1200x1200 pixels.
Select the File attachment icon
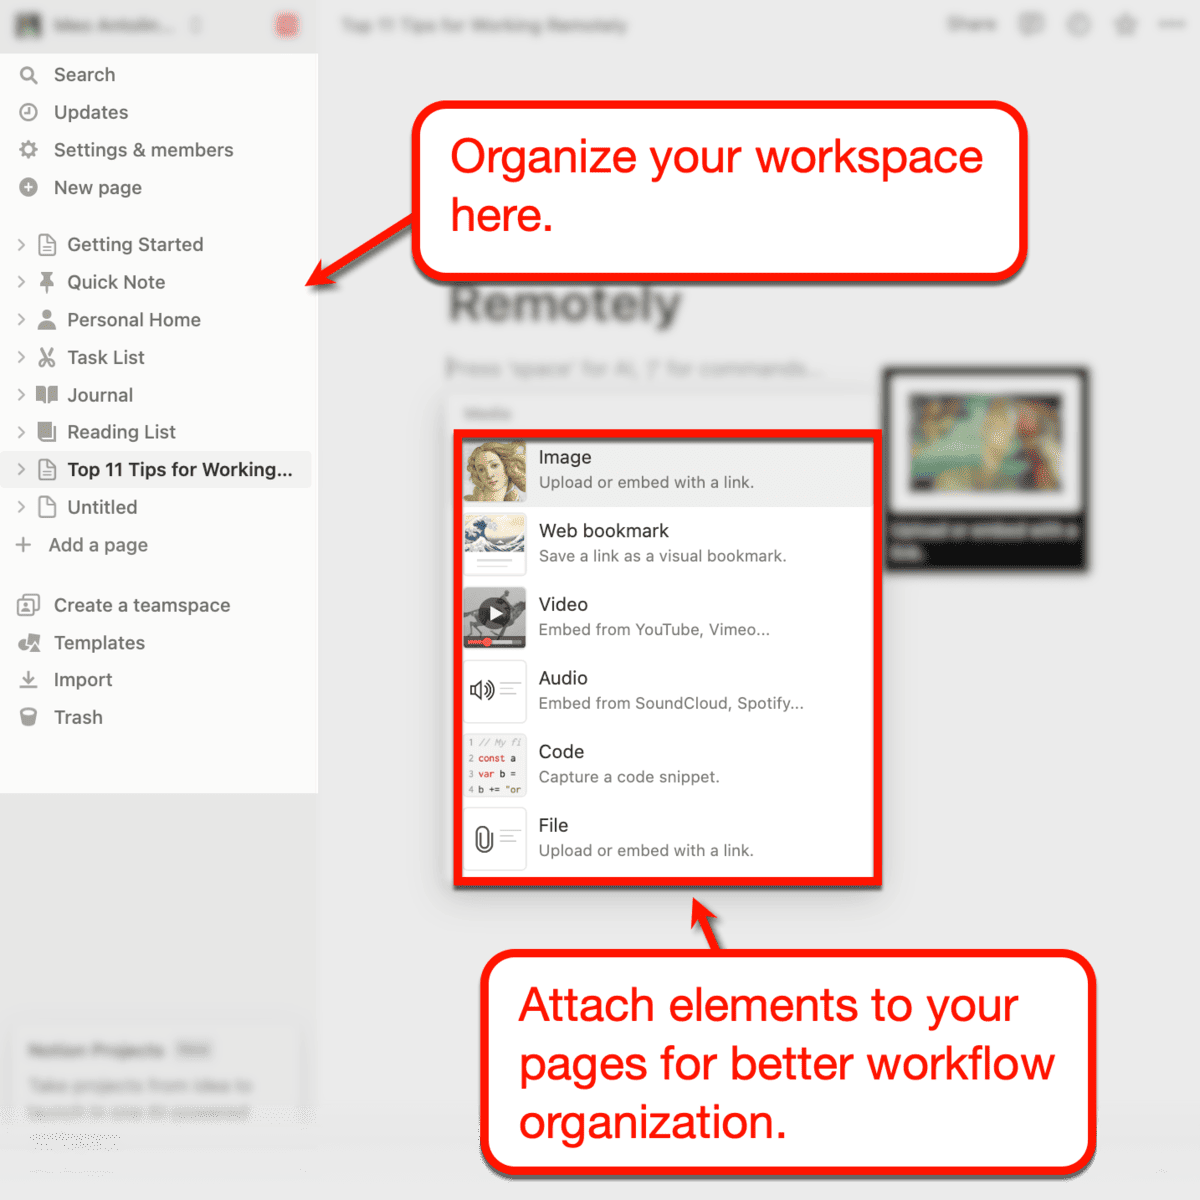tap(495, 838)
